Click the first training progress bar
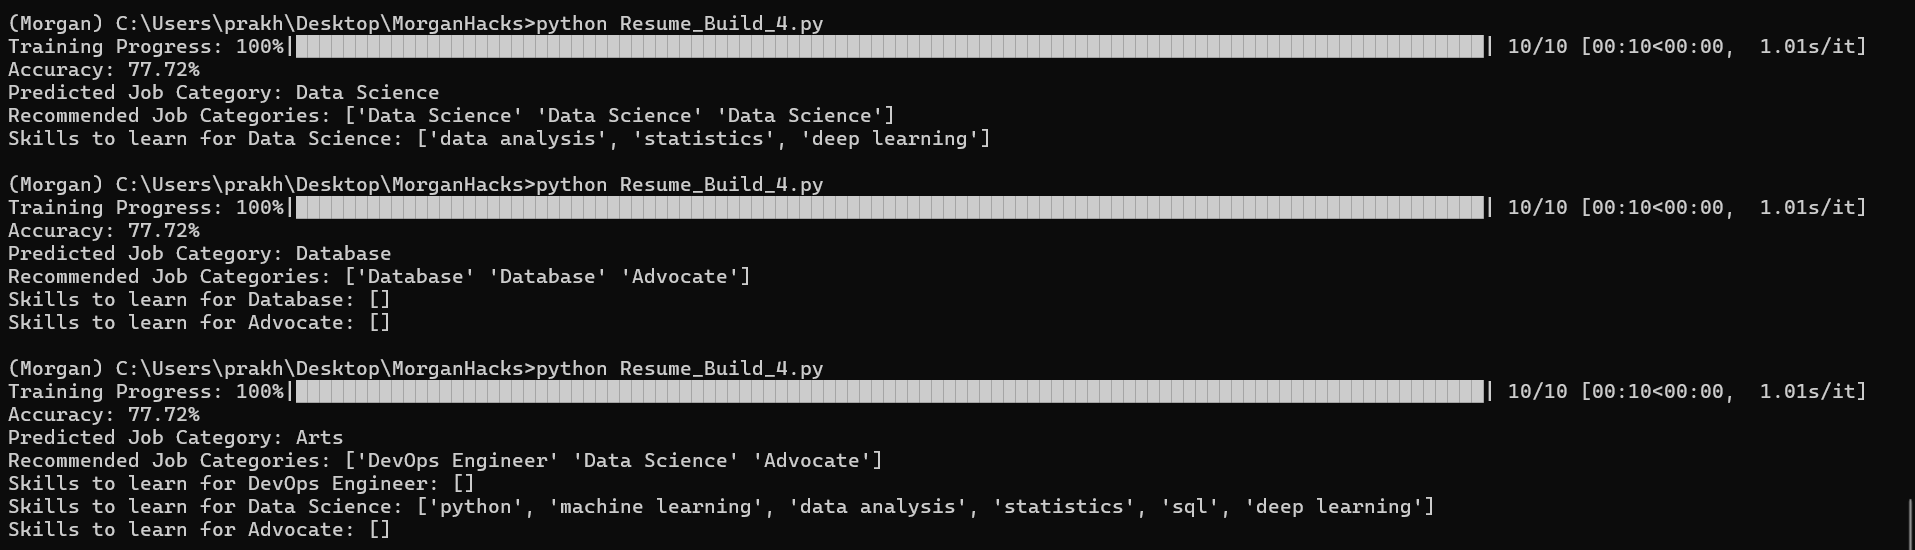 tap(890, 46)
